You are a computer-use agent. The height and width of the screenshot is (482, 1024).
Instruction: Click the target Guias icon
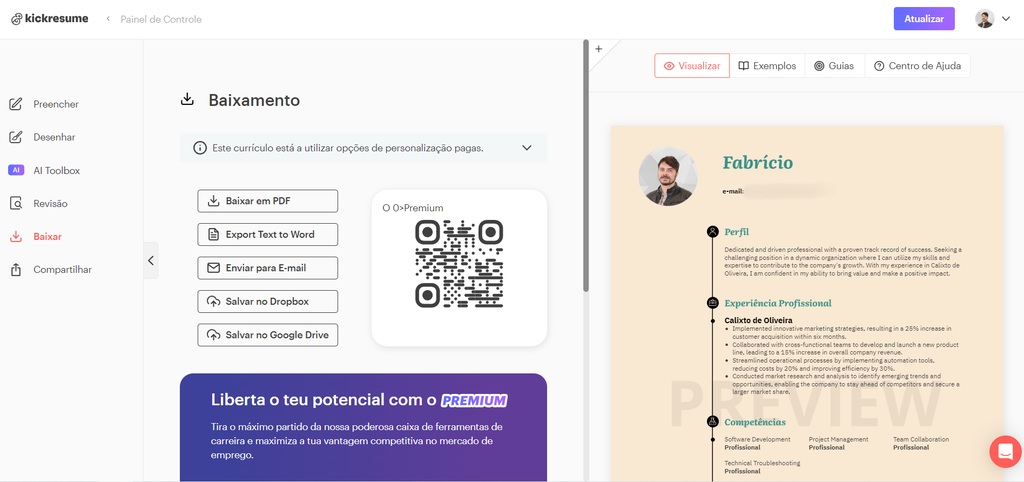tap(819, 66)
